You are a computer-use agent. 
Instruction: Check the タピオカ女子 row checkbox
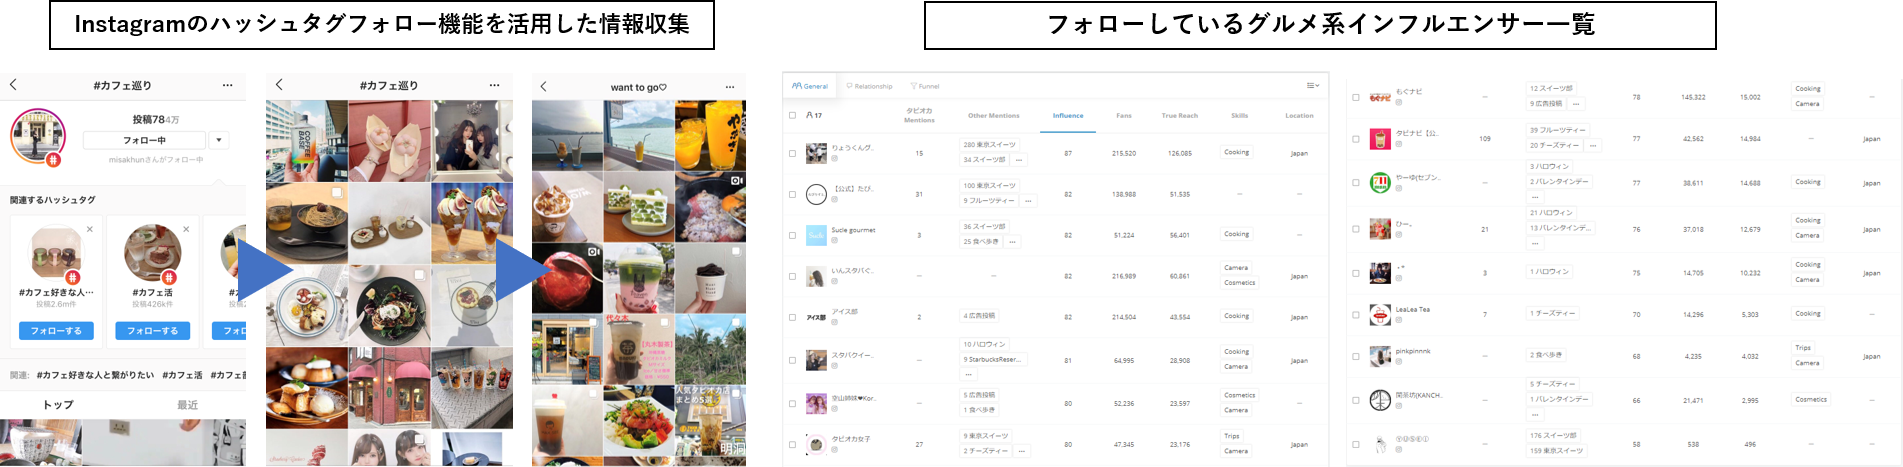pos(792,444)
